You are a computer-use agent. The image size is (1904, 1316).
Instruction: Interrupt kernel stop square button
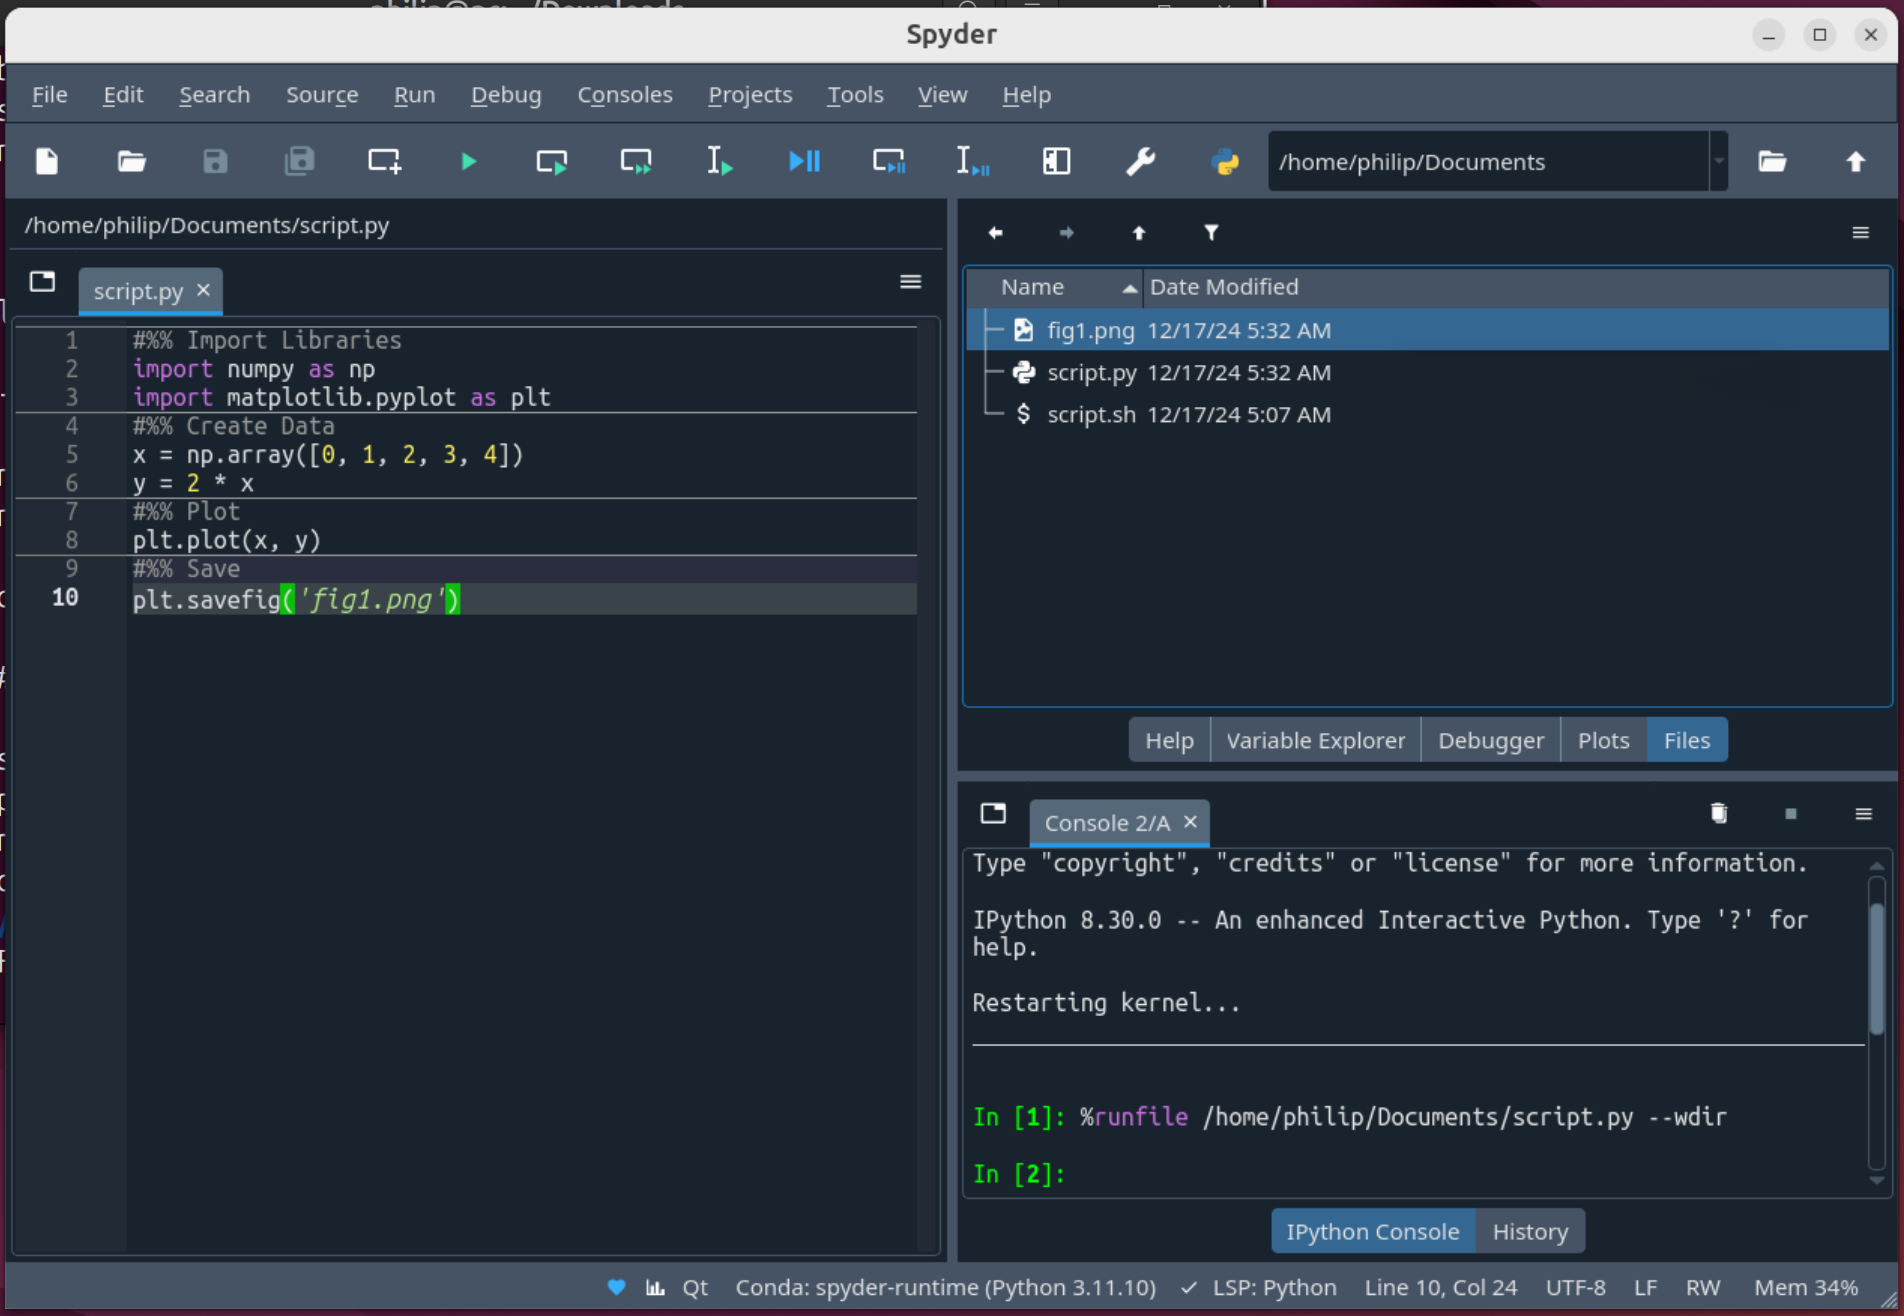tap(1790, 813)
